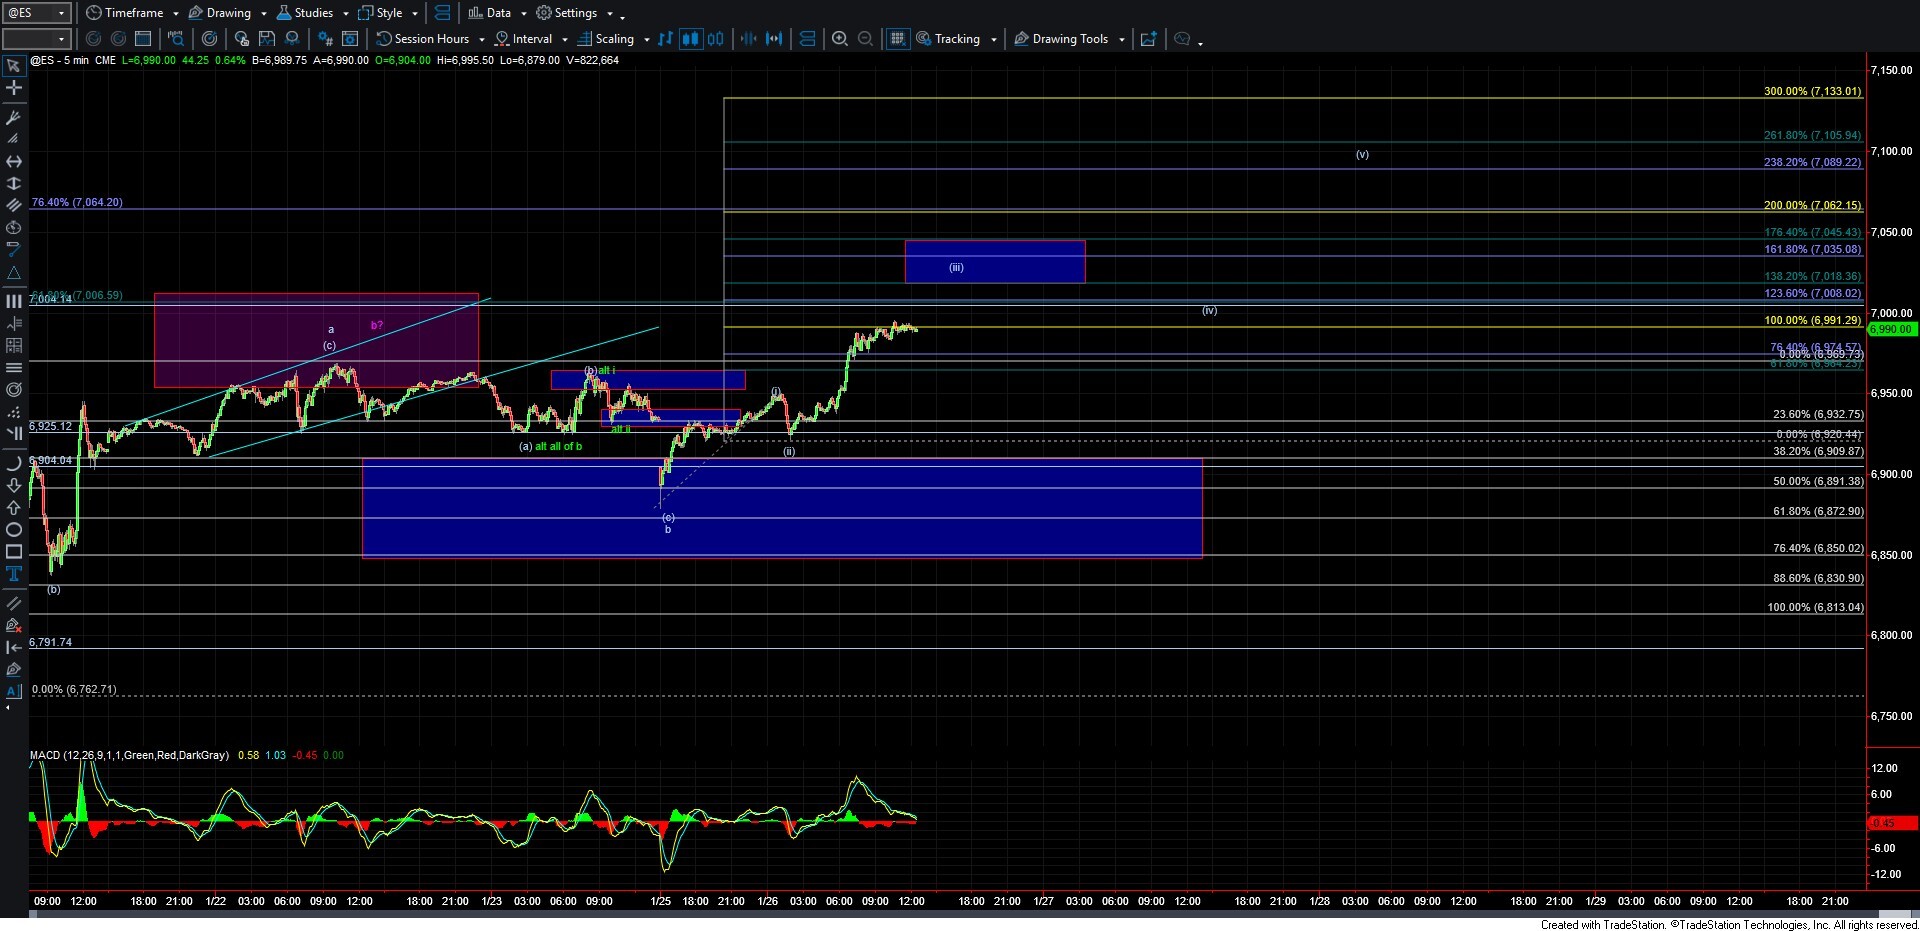Image resolution: width=1920 pixels, height=931 pixels.
Task: Choose the Ellipse drawing tool
Action: (x=14, y=530)
